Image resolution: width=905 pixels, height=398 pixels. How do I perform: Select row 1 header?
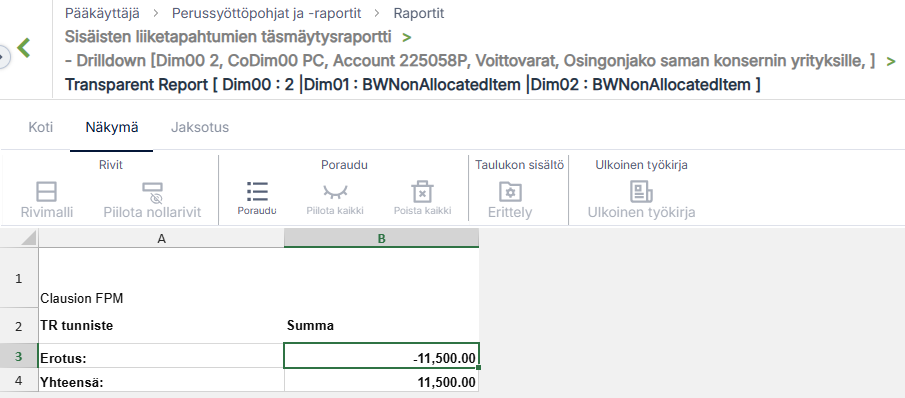(19, 278)
